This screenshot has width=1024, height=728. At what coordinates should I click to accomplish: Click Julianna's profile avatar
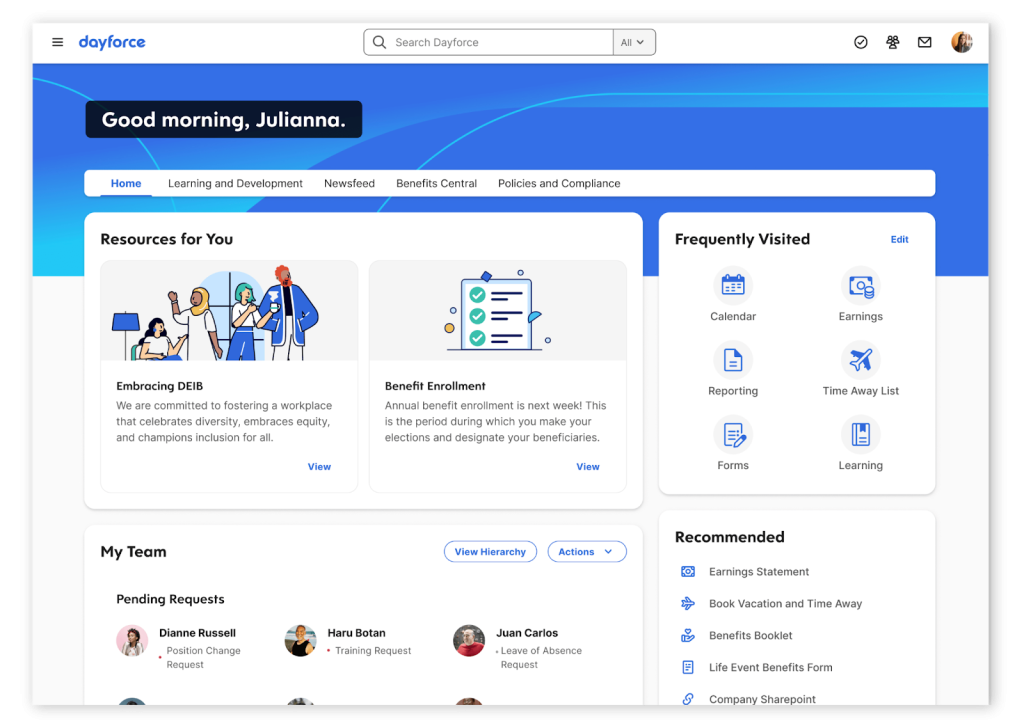[x=961, y=42]
